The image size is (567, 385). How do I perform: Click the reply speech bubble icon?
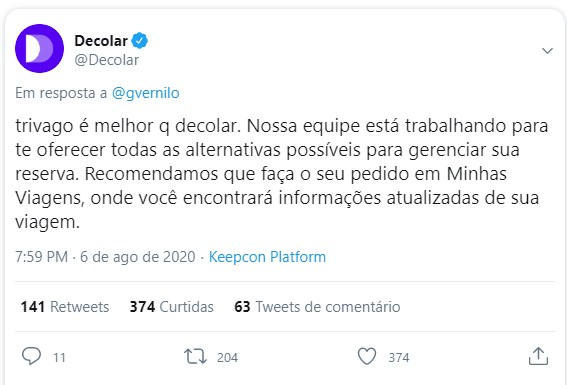point(31,356)
